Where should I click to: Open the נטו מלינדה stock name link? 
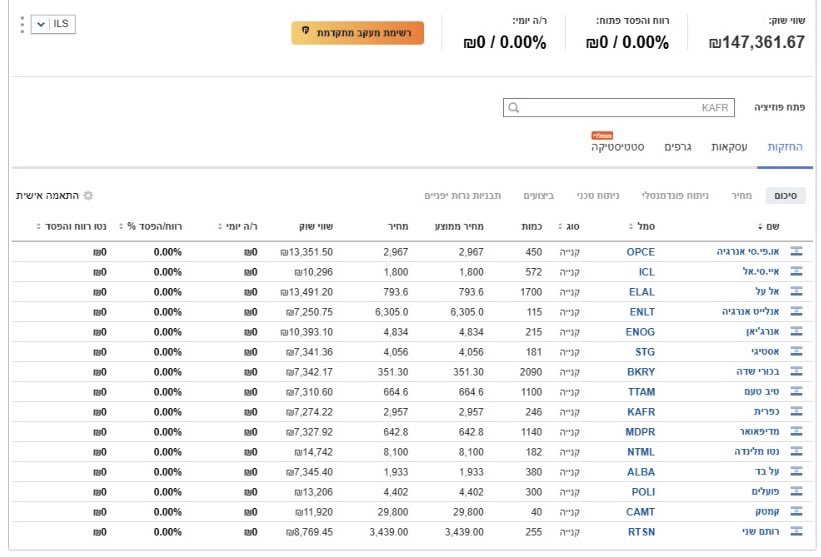click(757, 452)
